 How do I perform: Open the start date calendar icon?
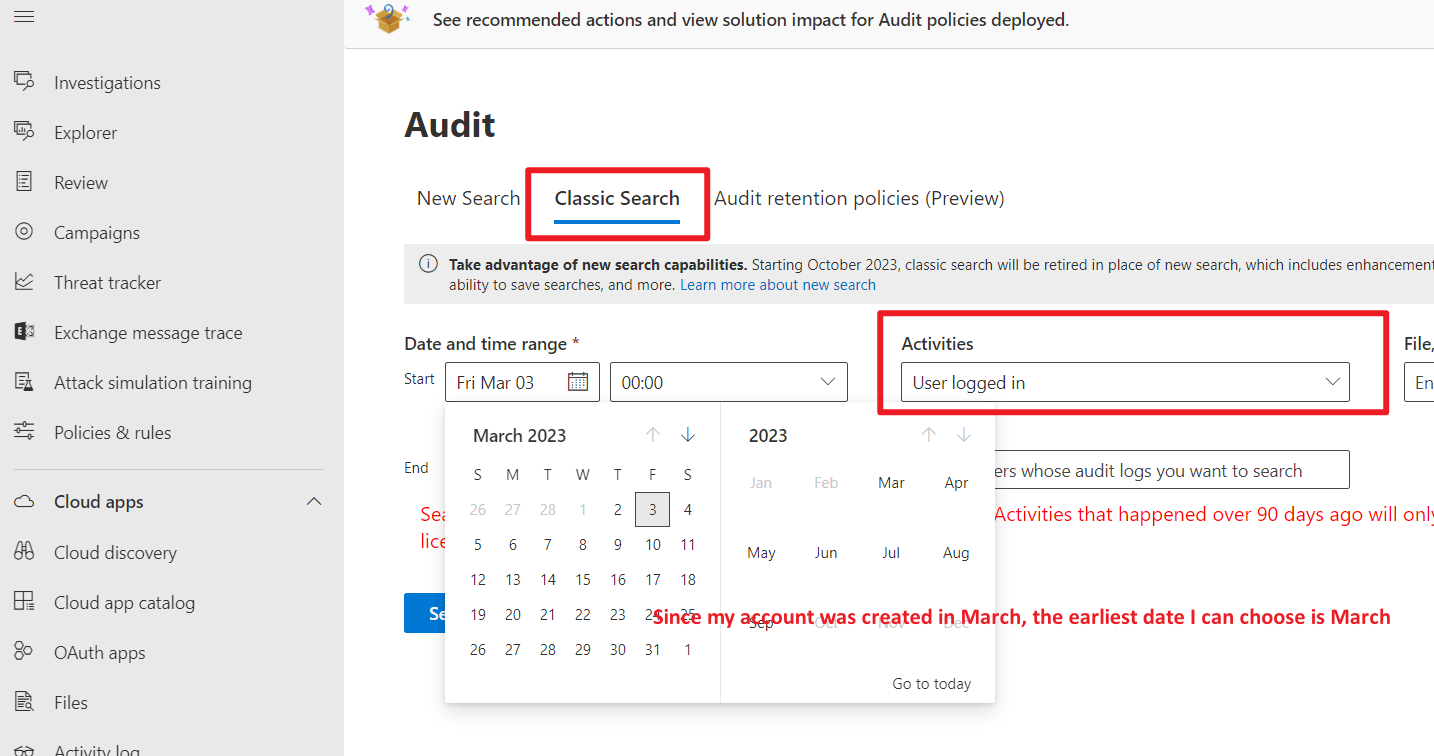coord(578,382)
